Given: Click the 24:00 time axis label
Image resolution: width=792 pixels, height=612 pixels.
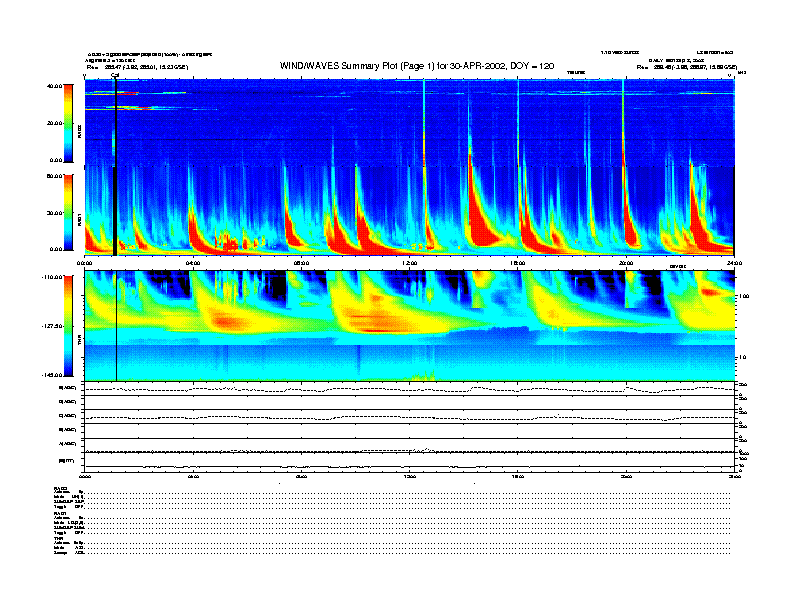Looking at the screenshot, I should [x=734, y=262].
